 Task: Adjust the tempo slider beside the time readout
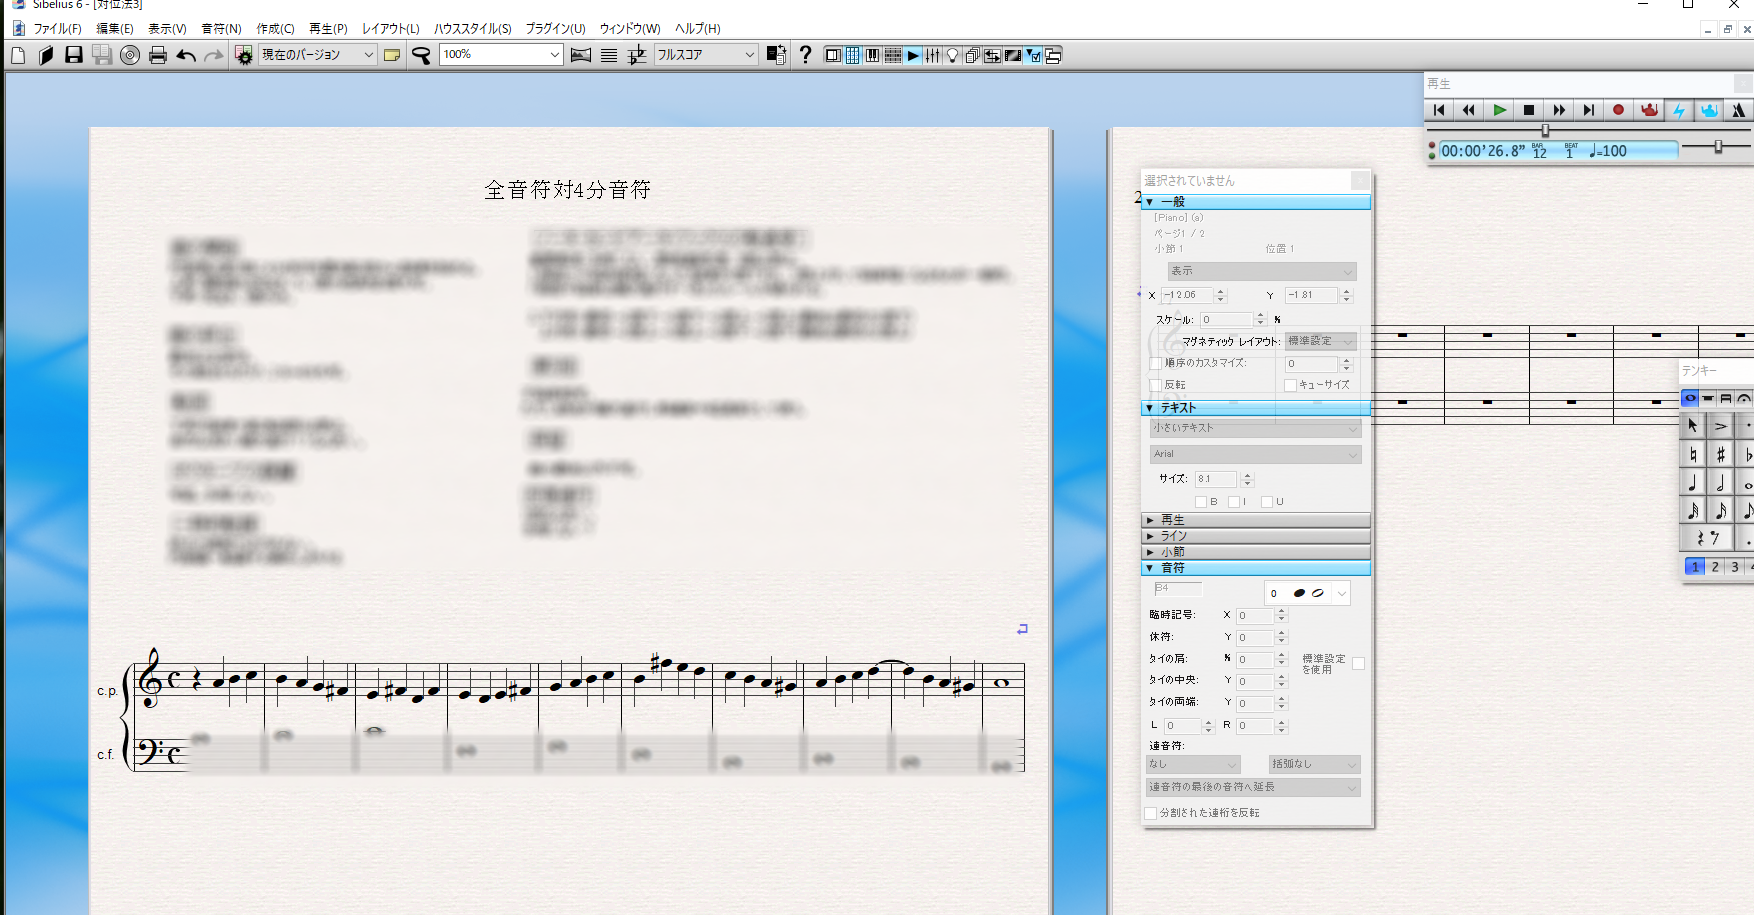1716,147
